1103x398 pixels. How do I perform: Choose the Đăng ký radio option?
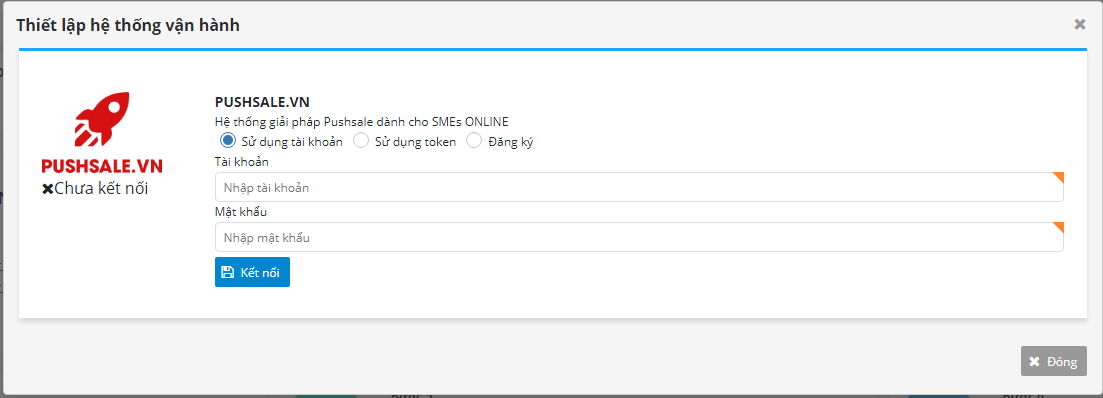[x=474, y=141]
